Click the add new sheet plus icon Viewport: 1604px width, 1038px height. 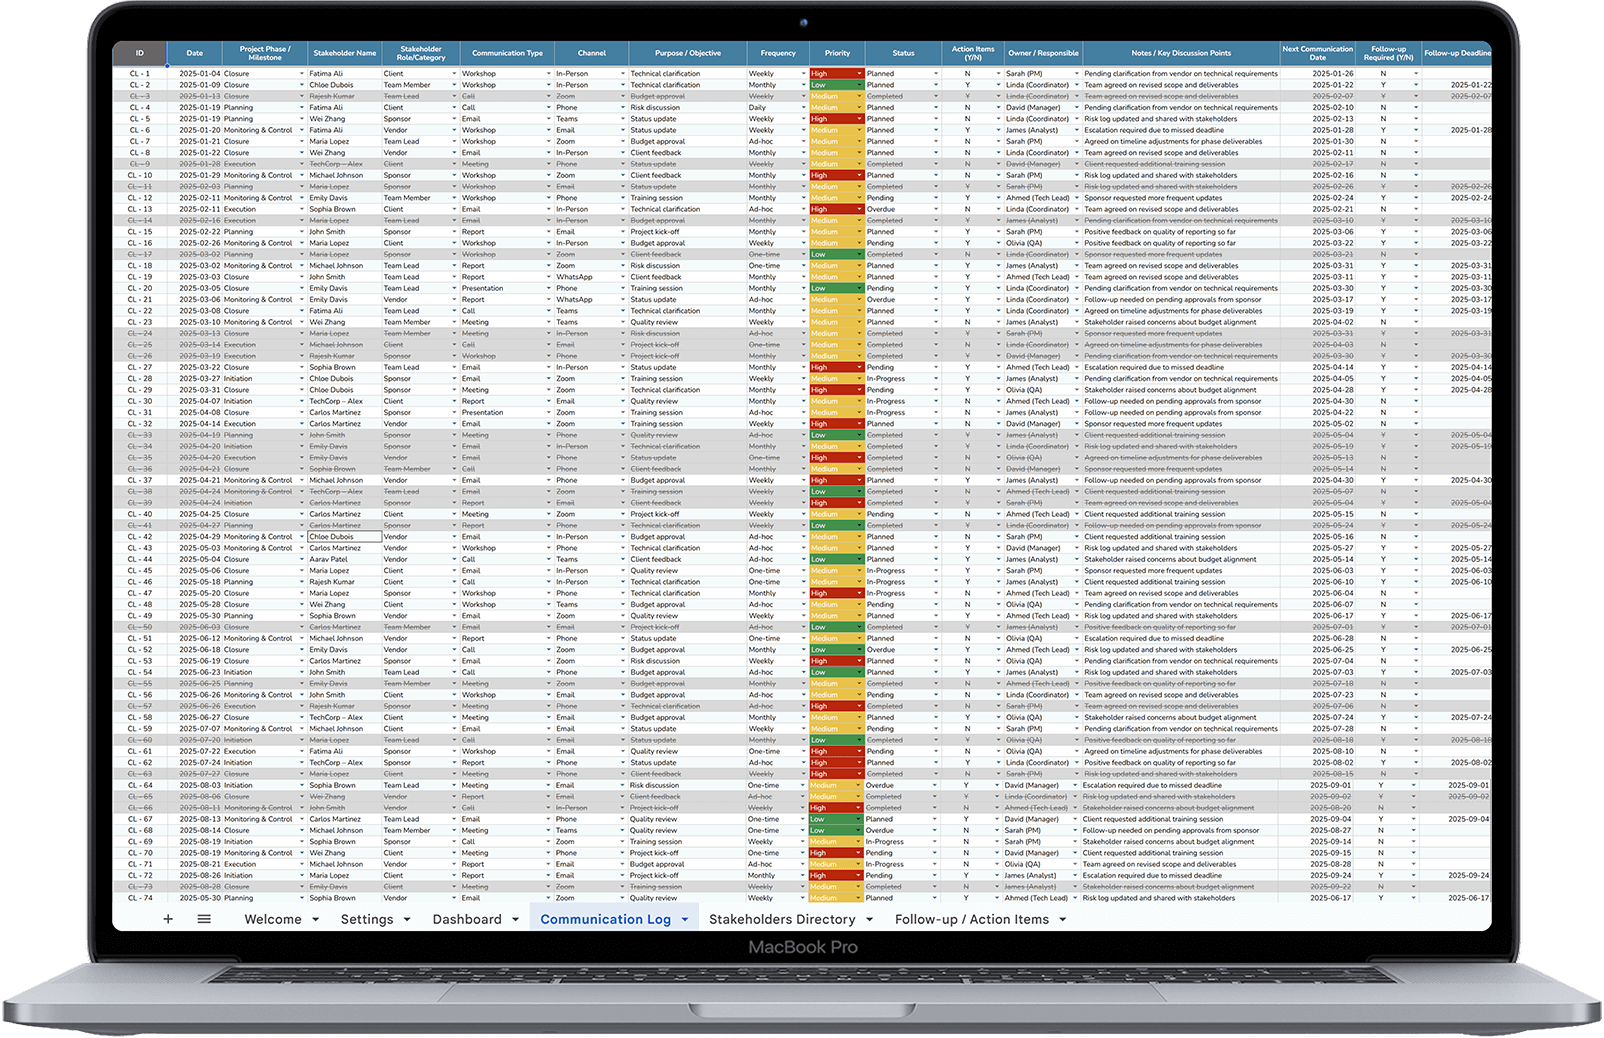point(168,919)
